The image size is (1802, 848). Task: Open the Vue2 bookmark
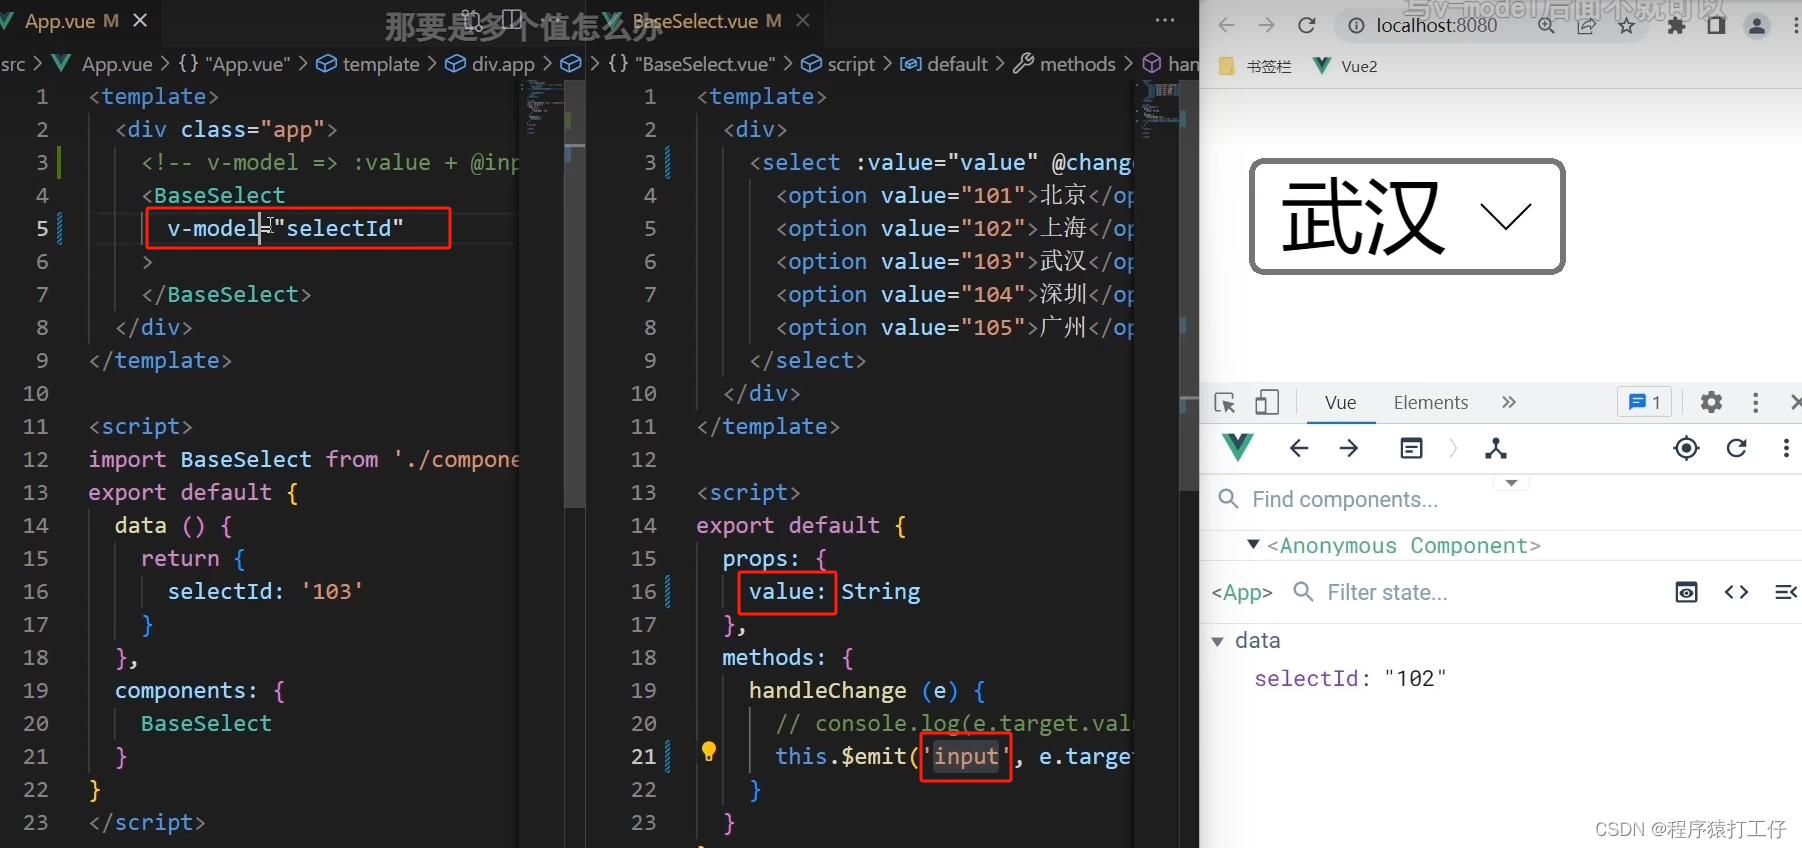pos(1345,66)
